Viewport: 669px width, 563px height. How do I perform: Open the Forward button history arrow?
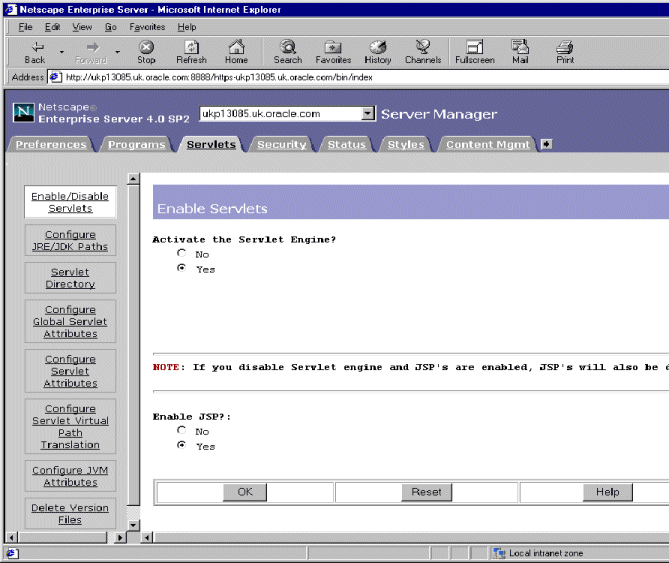pyautogui.click(x=118, y=52)
